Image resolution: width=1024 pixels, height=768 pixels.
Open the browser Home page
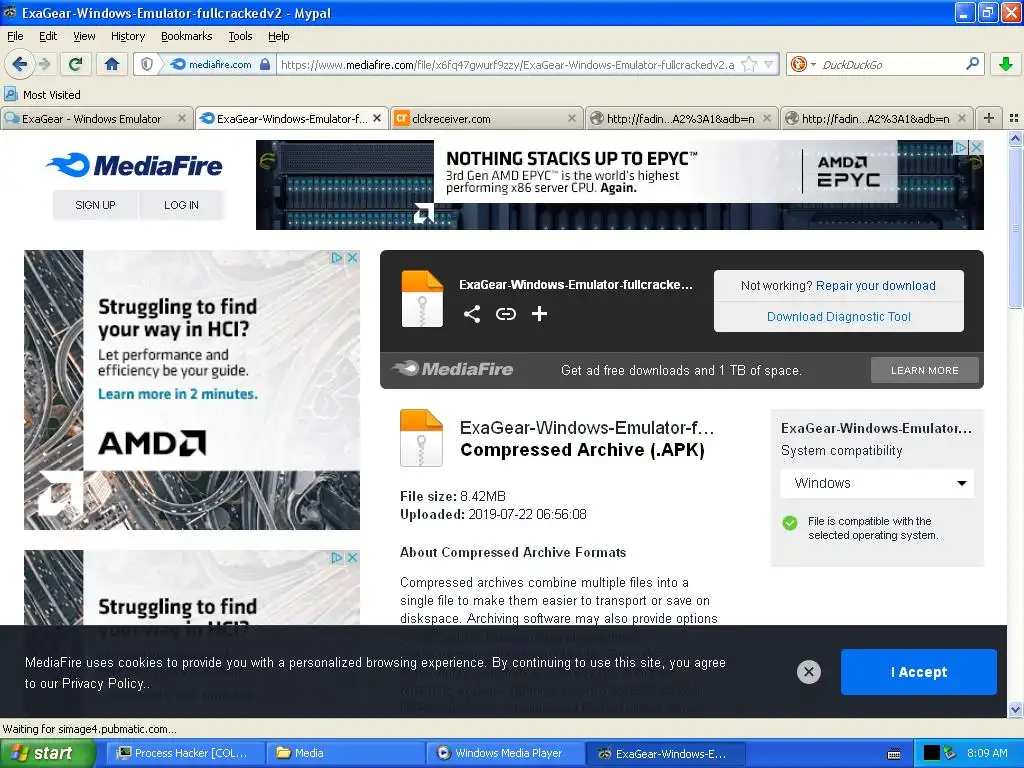(112, 64)
